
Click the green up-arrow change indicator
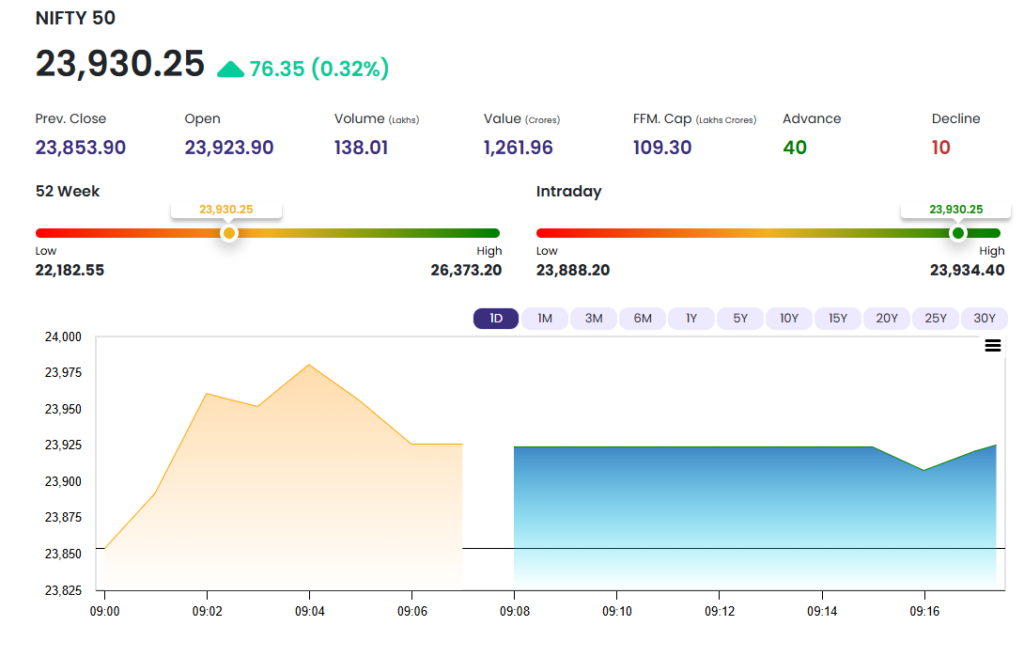tap(231, 69)
